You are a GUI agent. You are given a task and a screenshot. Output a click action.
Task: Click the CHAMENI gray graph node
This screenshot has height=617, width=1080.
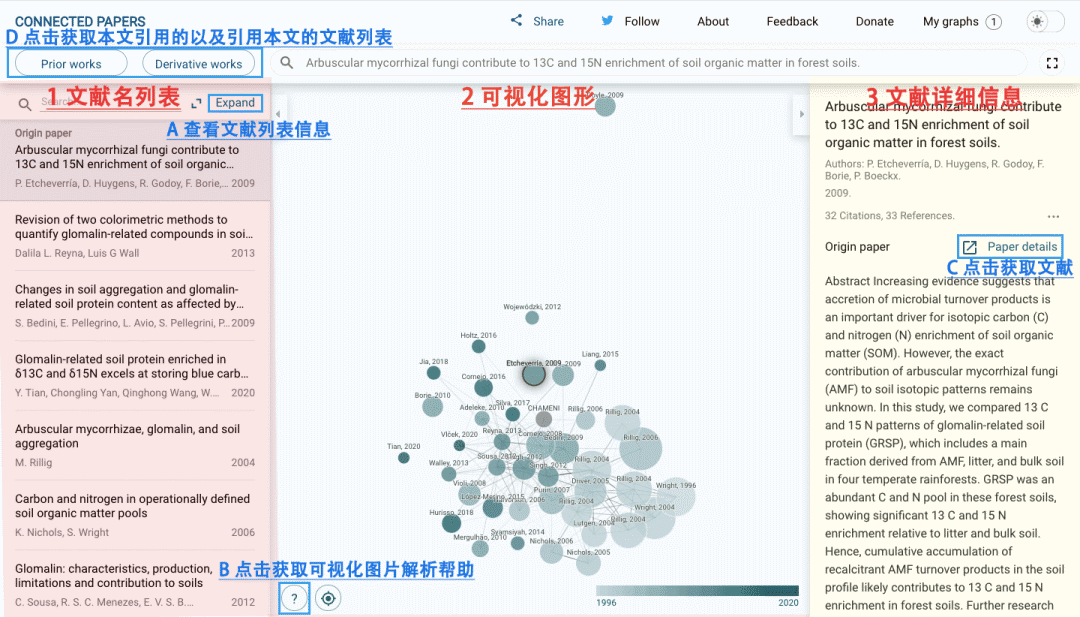(x=543, y=419)
